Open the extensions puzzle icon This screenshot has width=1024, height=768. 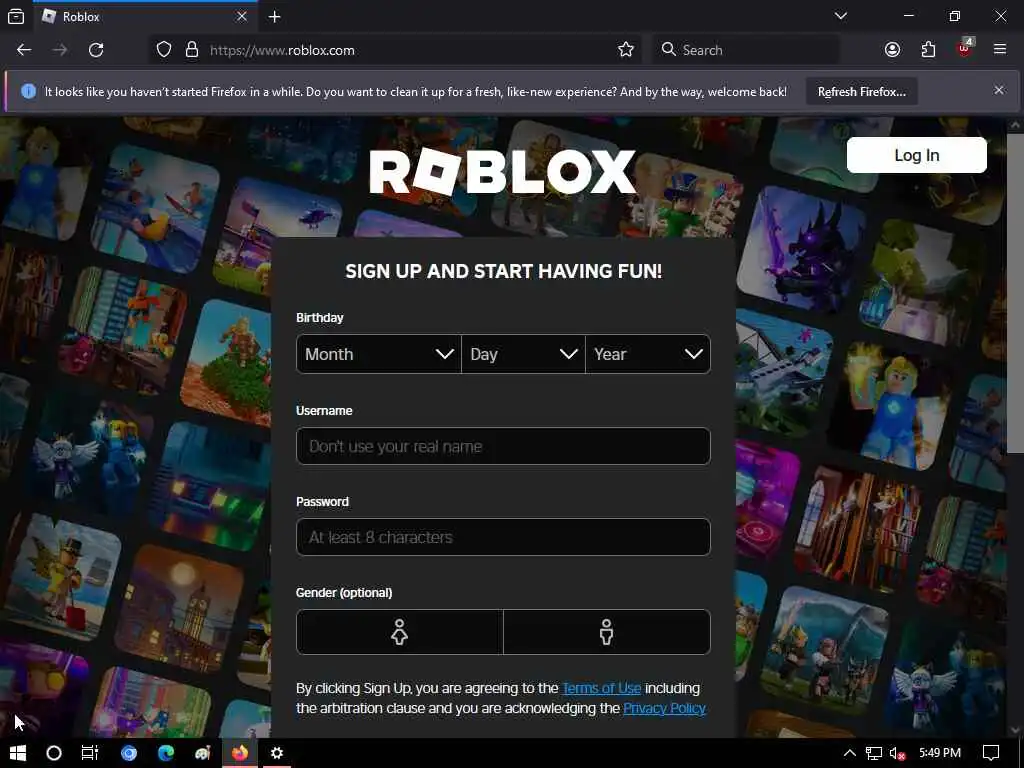[928, 50]
